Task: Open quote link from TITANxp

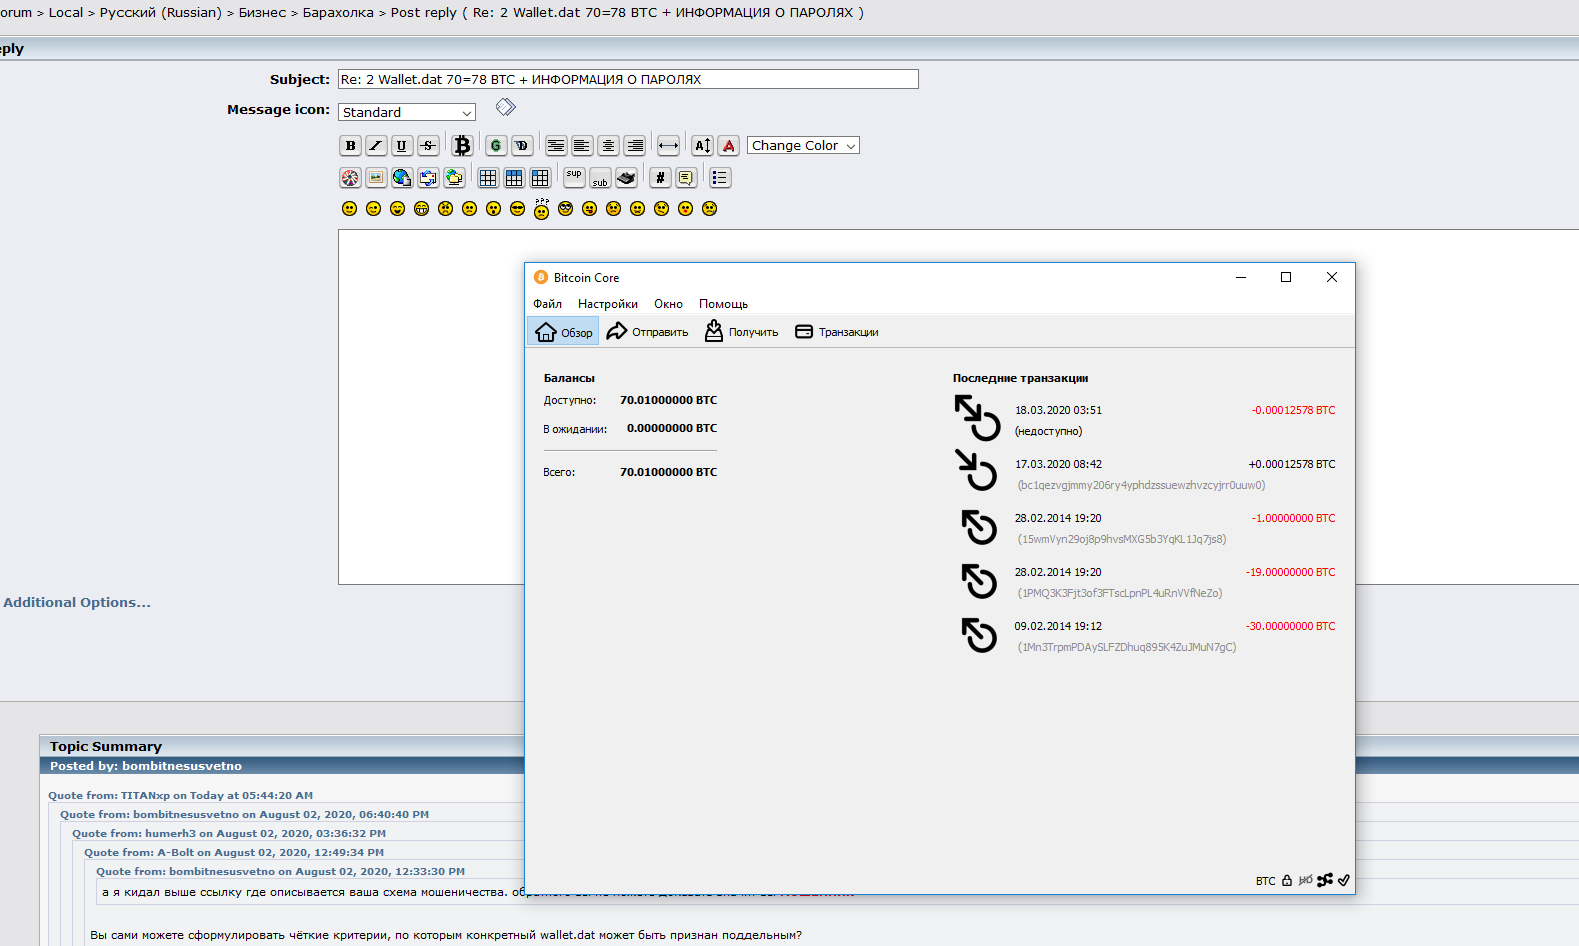Action: click(x=180, y=796)
